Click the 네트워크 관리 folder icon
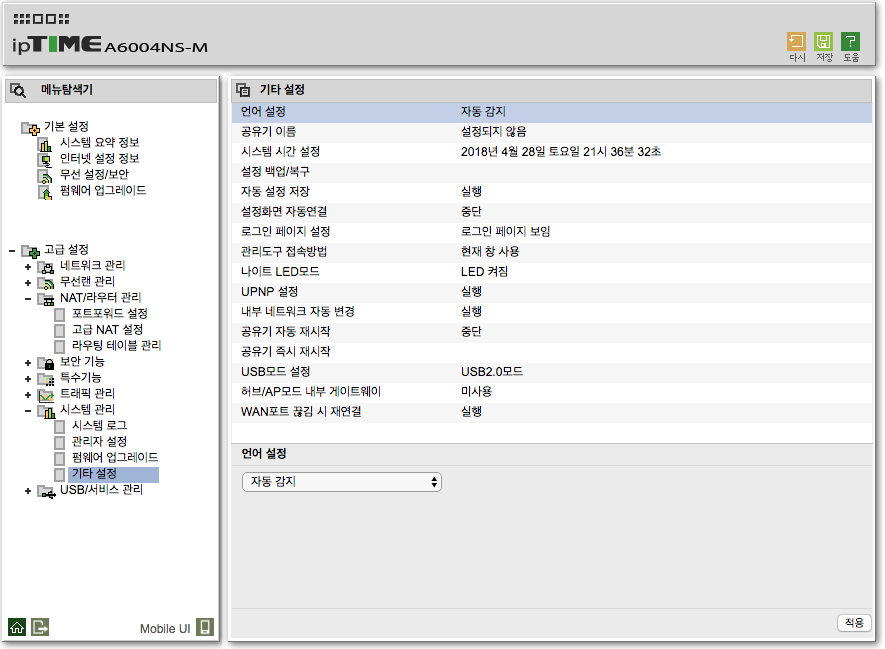This screenshot has height=649, width=885. tap(45, 267)
